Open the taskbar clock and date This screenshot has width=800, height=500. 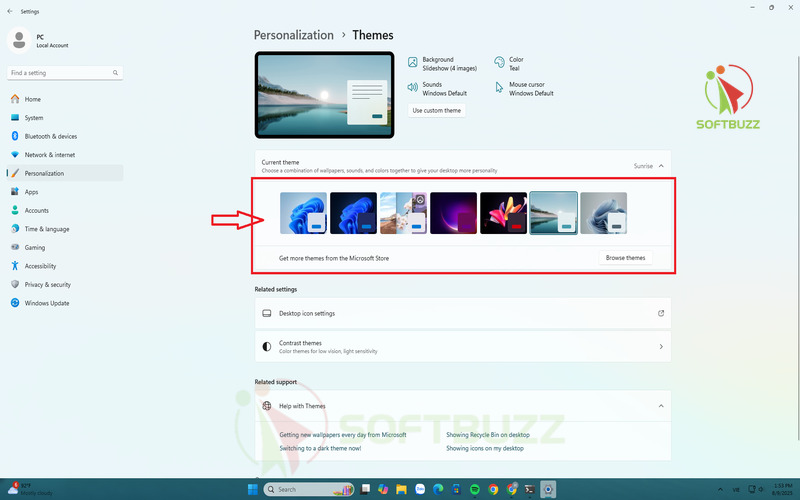[x=783, y=489]
